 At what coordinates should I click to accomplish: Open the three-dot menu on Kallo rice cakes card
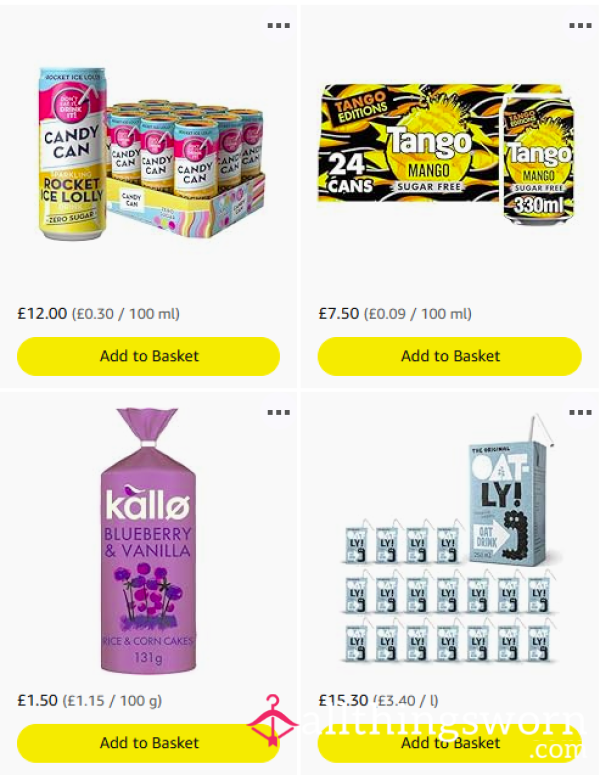278,412
